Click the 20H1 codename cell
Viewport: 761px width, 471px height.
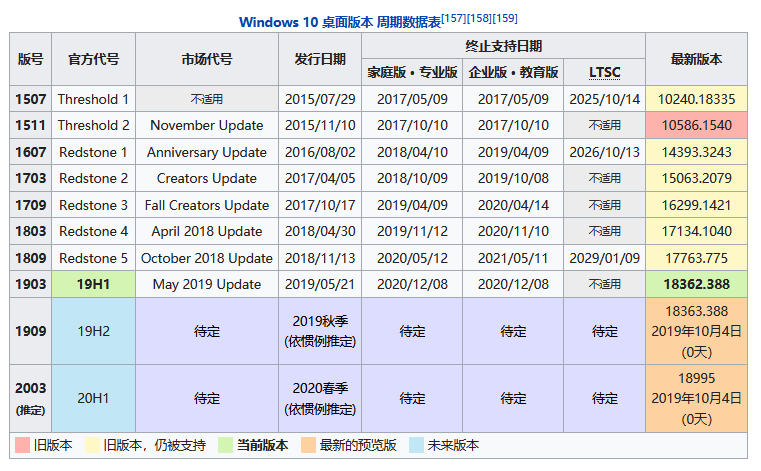click(93, 398)
